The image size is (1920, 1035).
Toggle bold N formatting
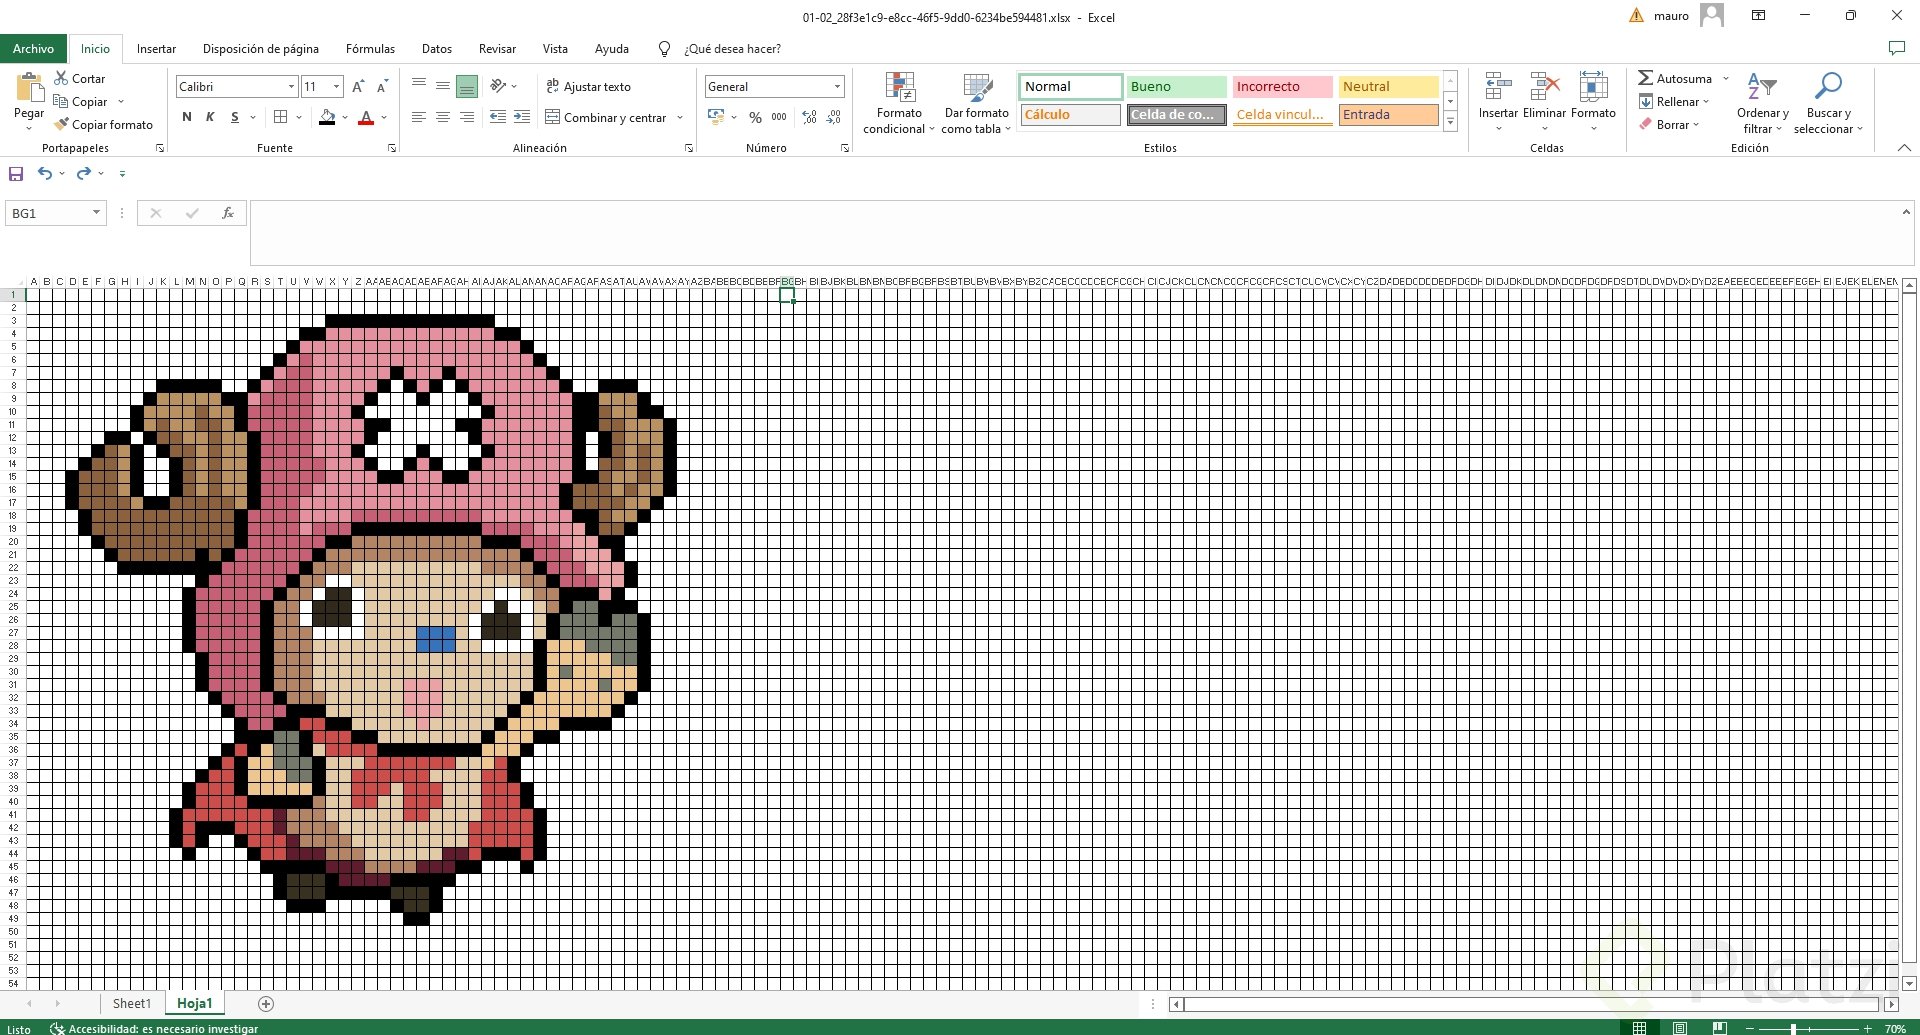187,117
